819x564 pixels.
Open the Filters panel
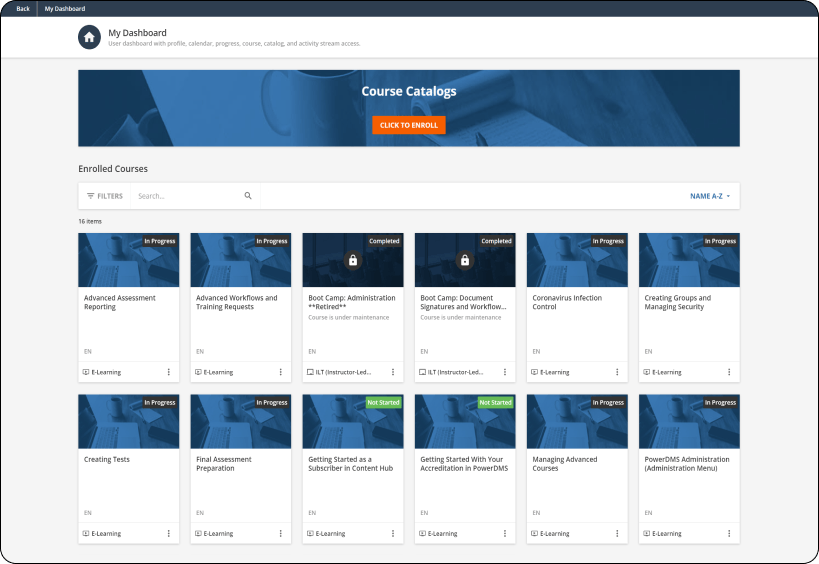click(105, 196)
